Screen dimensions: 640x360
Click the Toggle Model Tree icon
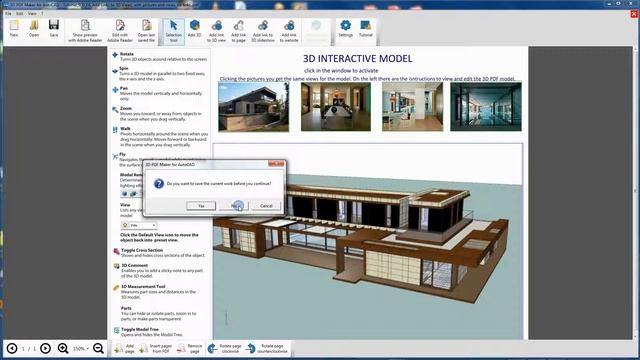click(x=116, y=330)
